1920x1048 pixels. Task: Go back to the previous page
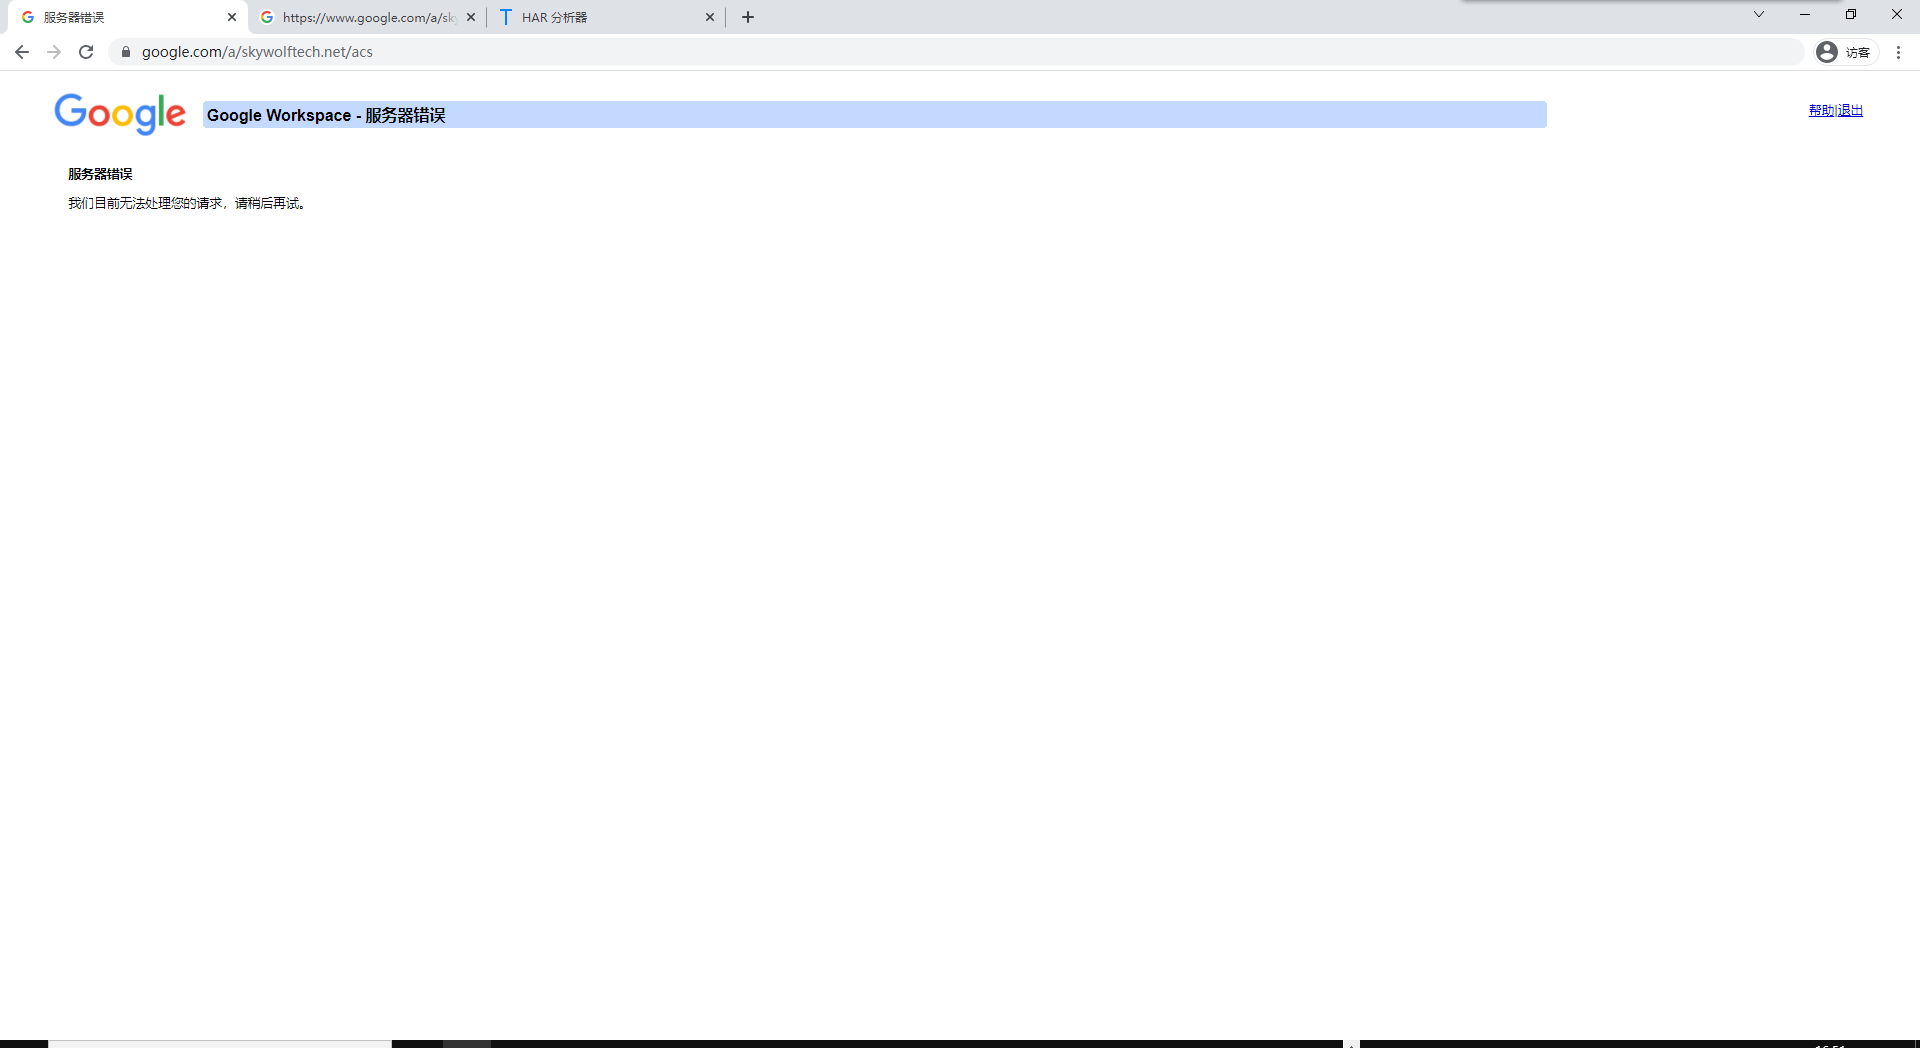click(22, 52)
